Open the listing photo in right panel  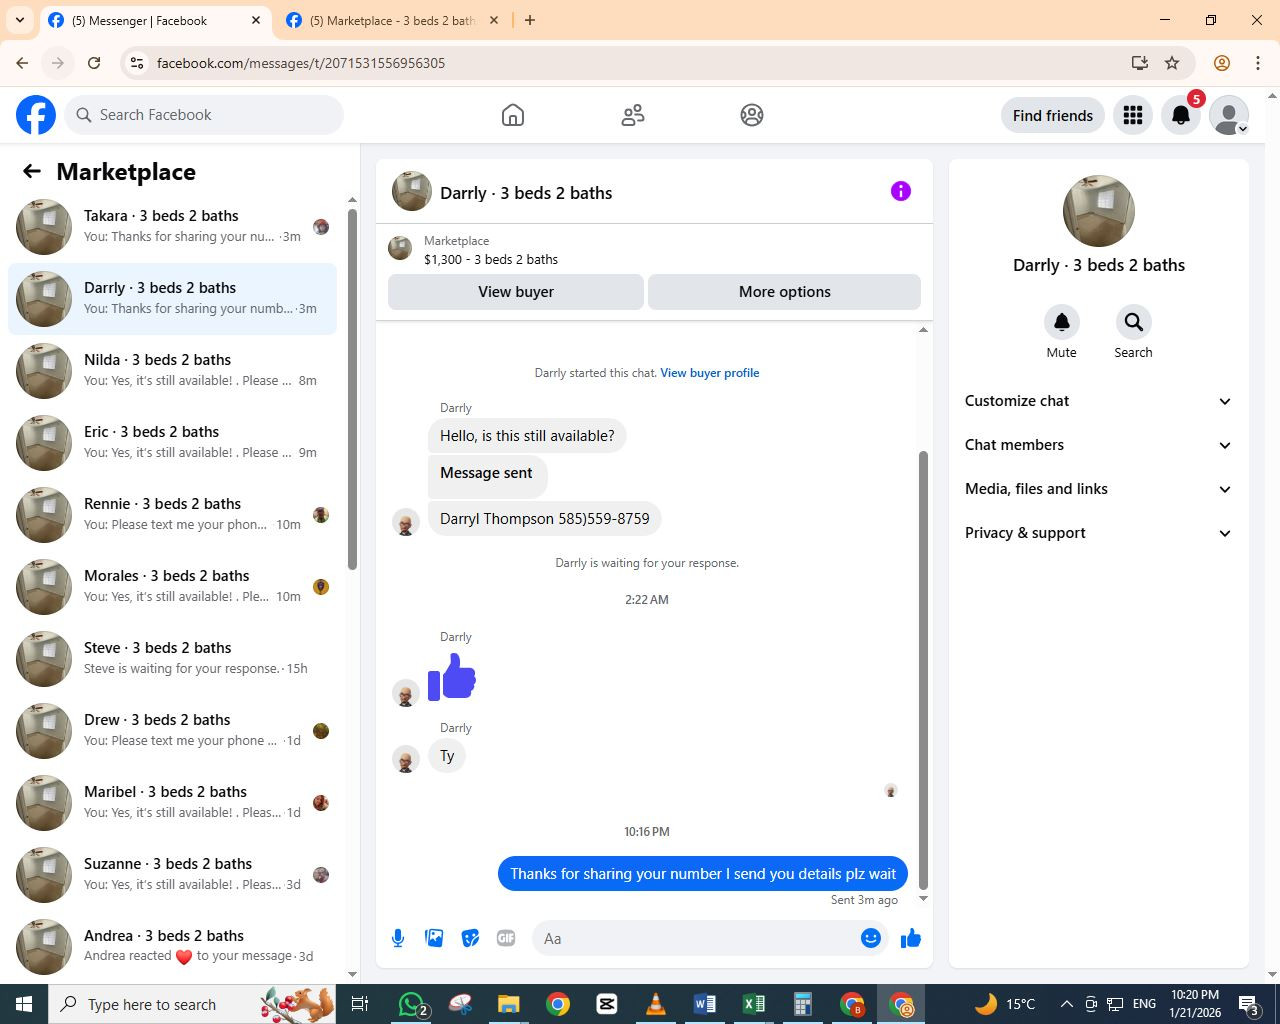click(x=1099, y=211)
